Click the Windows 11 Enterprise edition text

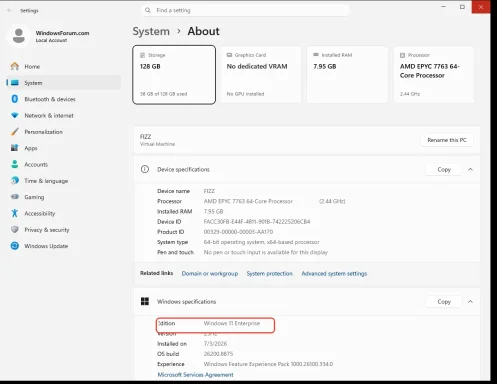point(232,323)
